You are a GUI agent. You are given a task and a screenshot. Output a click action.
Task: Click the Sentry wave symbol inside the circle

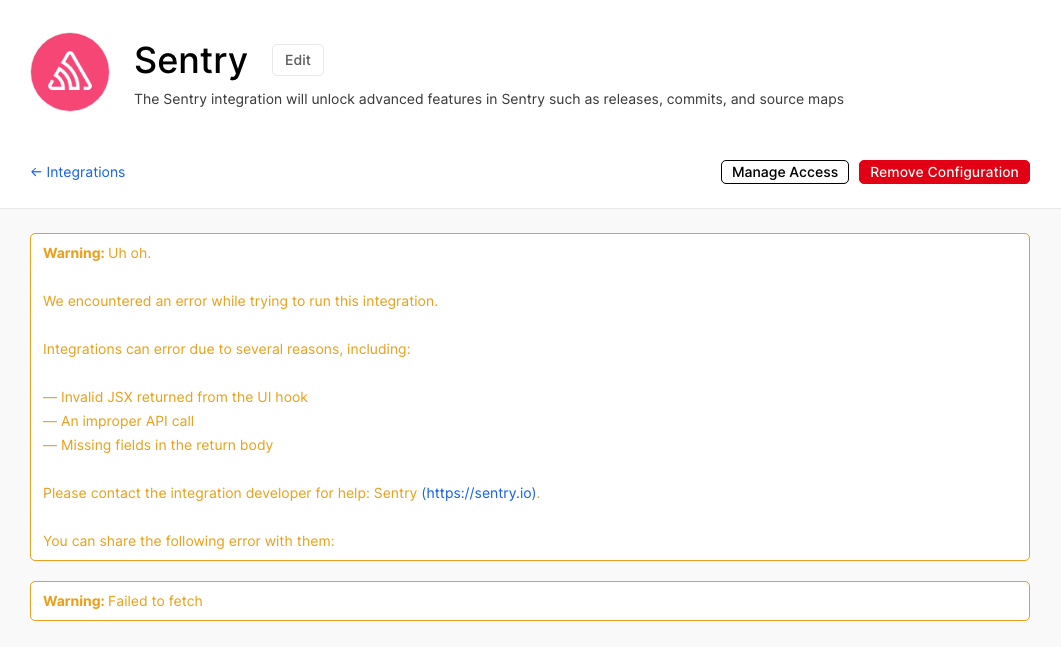(x=69, y=71)
